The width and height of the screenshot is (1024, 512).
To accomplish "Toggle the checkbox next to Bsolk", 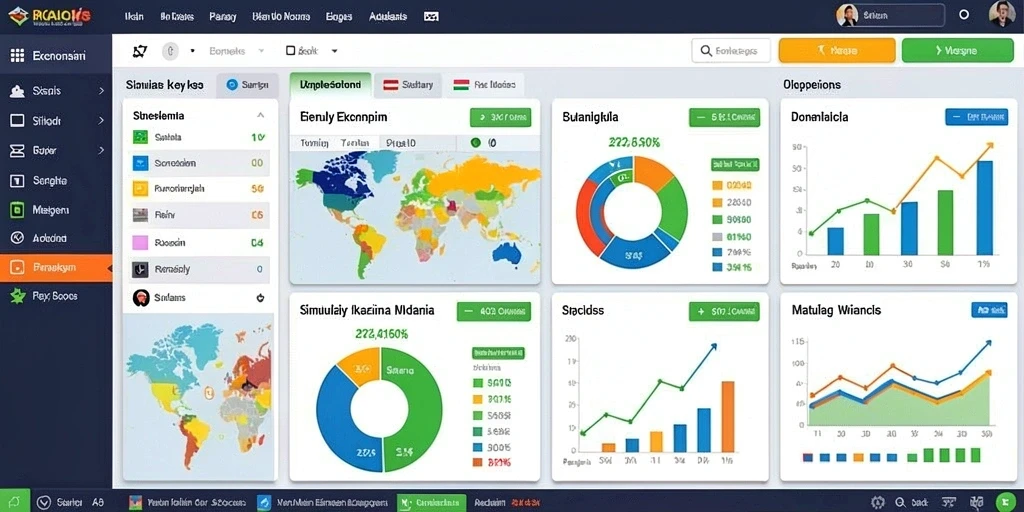I will (x=291, y=50).
